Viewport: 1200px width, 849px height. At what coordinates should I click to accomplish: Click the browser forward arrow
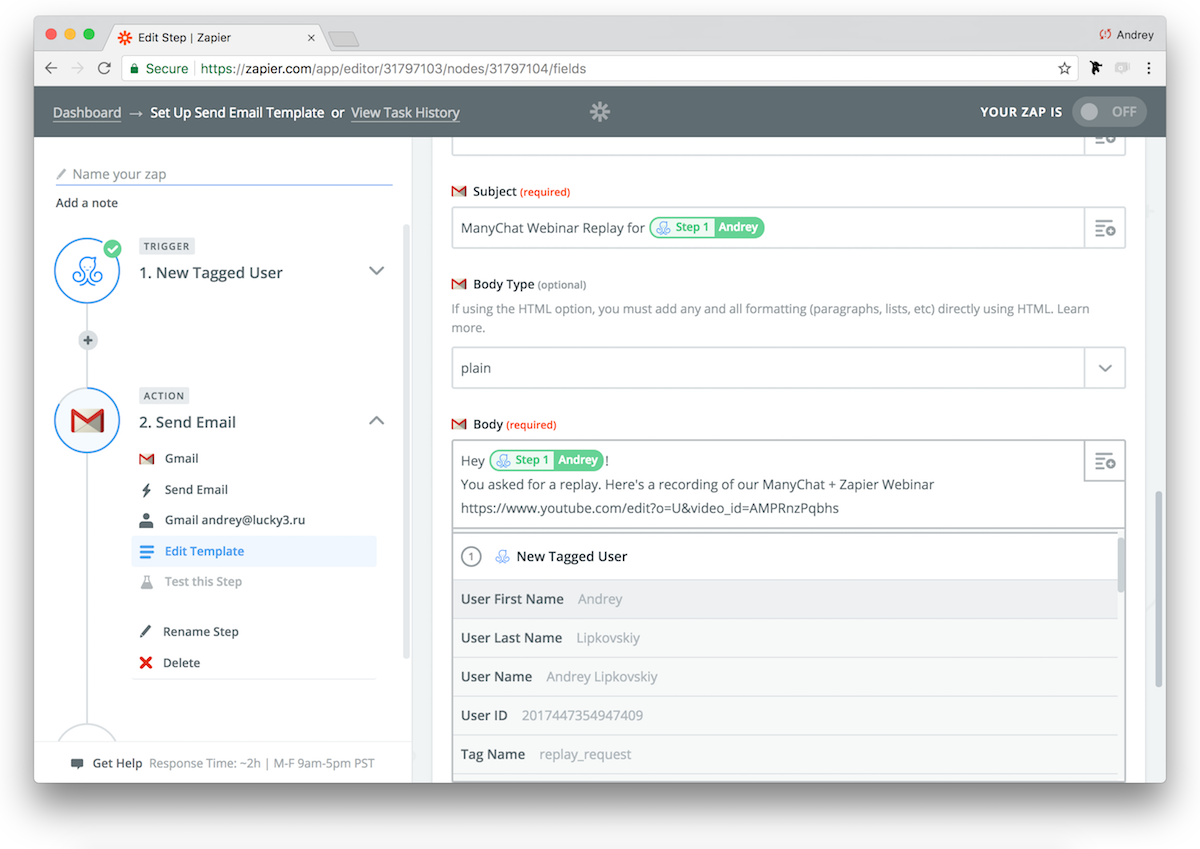coord(78,68)
